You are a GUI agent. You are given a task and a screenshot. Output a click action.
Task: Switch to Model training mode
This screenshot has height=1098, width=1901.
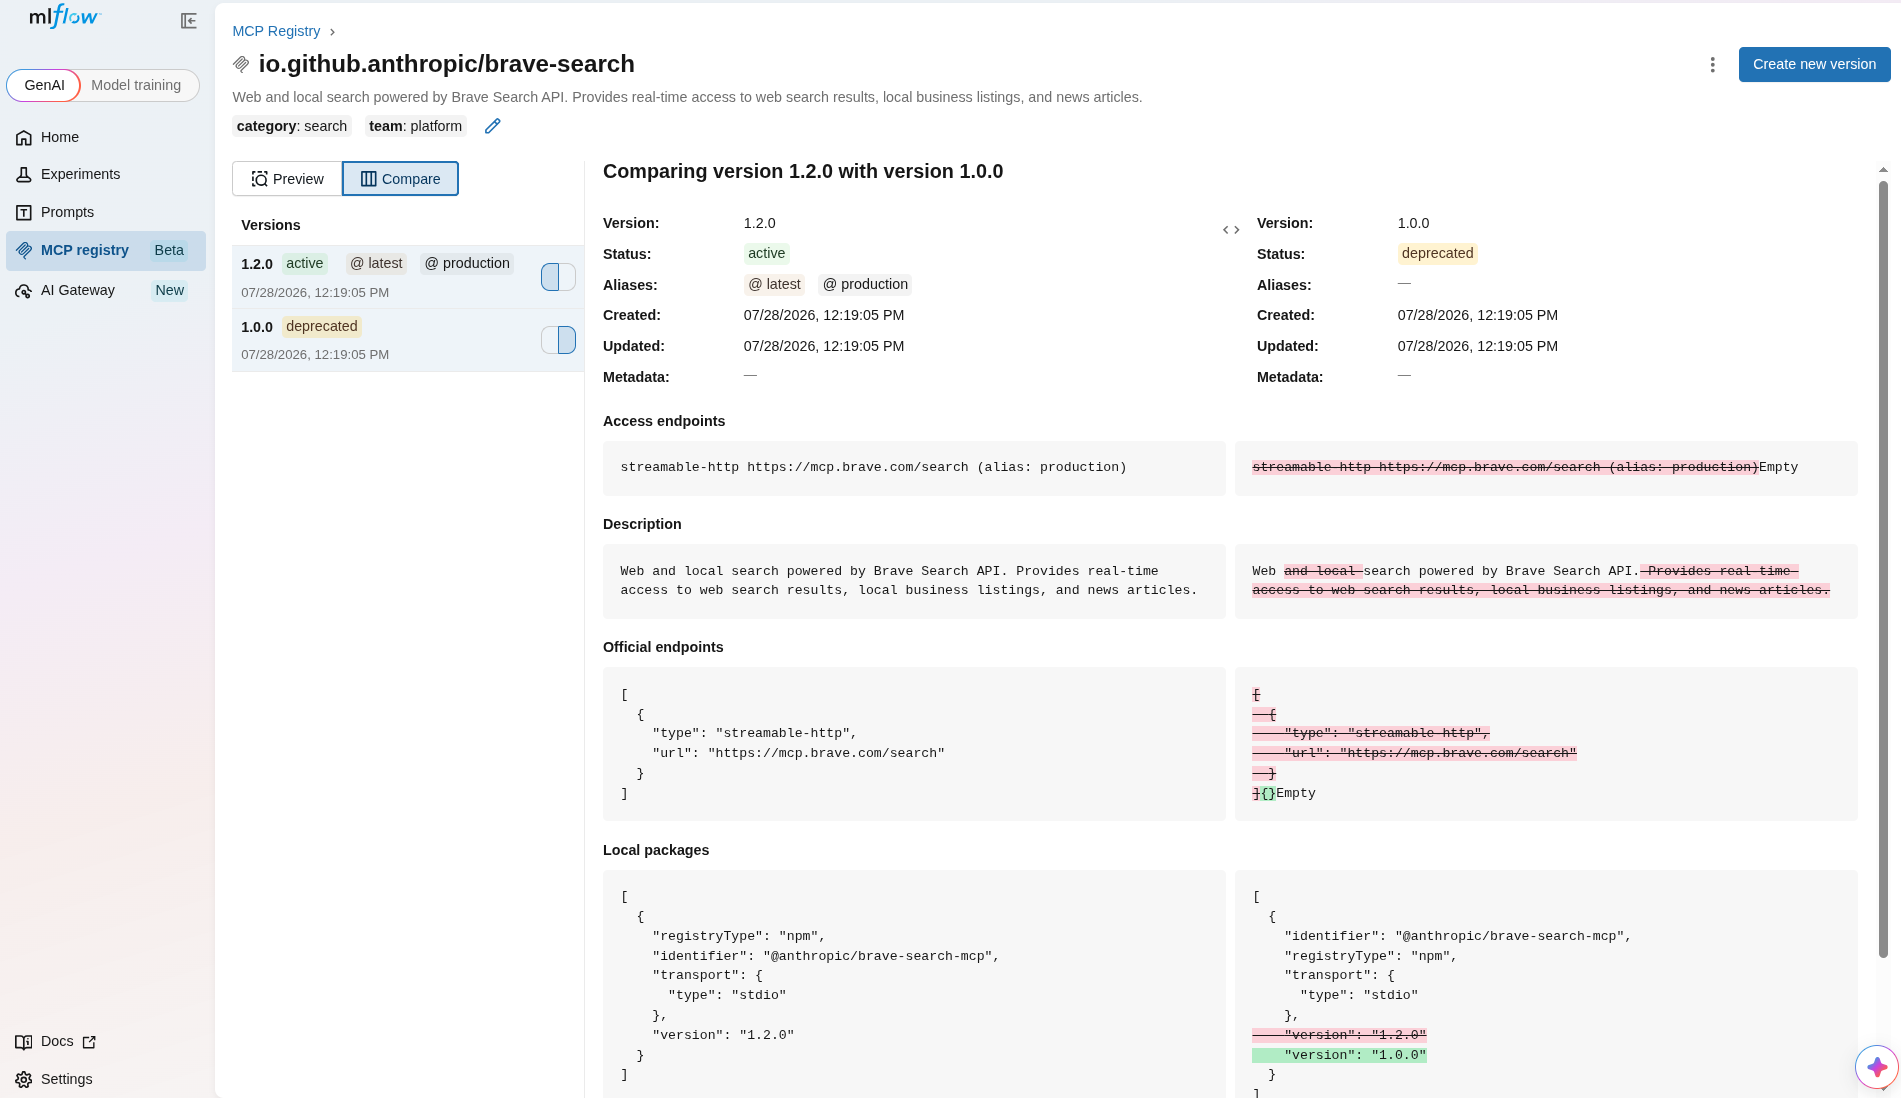136,85
